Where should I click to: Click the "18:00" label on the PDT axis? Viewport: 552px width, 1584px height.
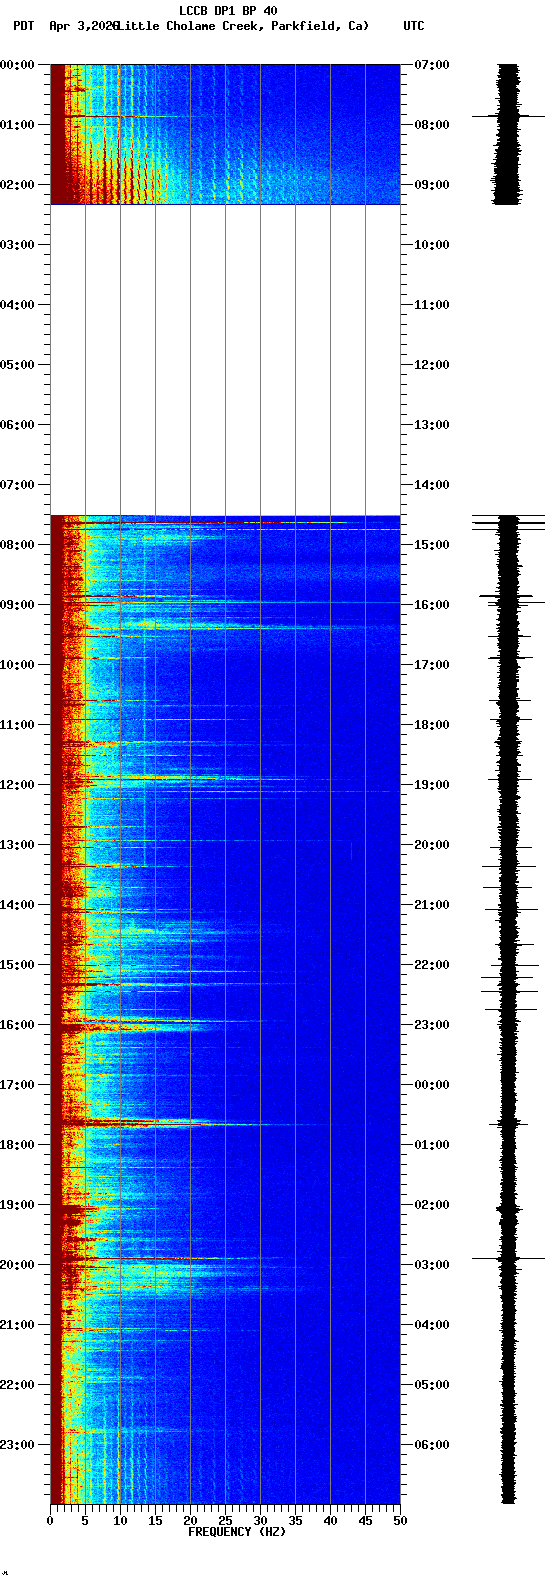tap(17, 1145)
